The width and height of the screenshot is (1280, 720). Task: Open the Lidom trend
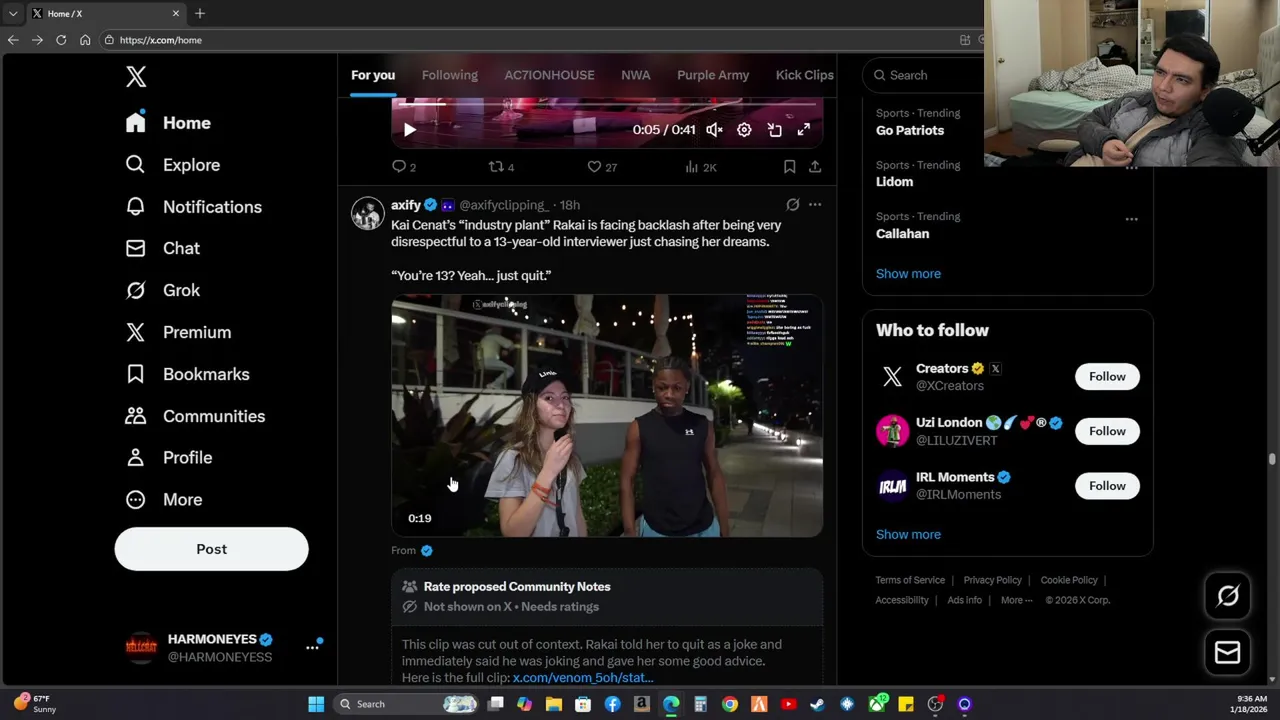click(894, 182)
